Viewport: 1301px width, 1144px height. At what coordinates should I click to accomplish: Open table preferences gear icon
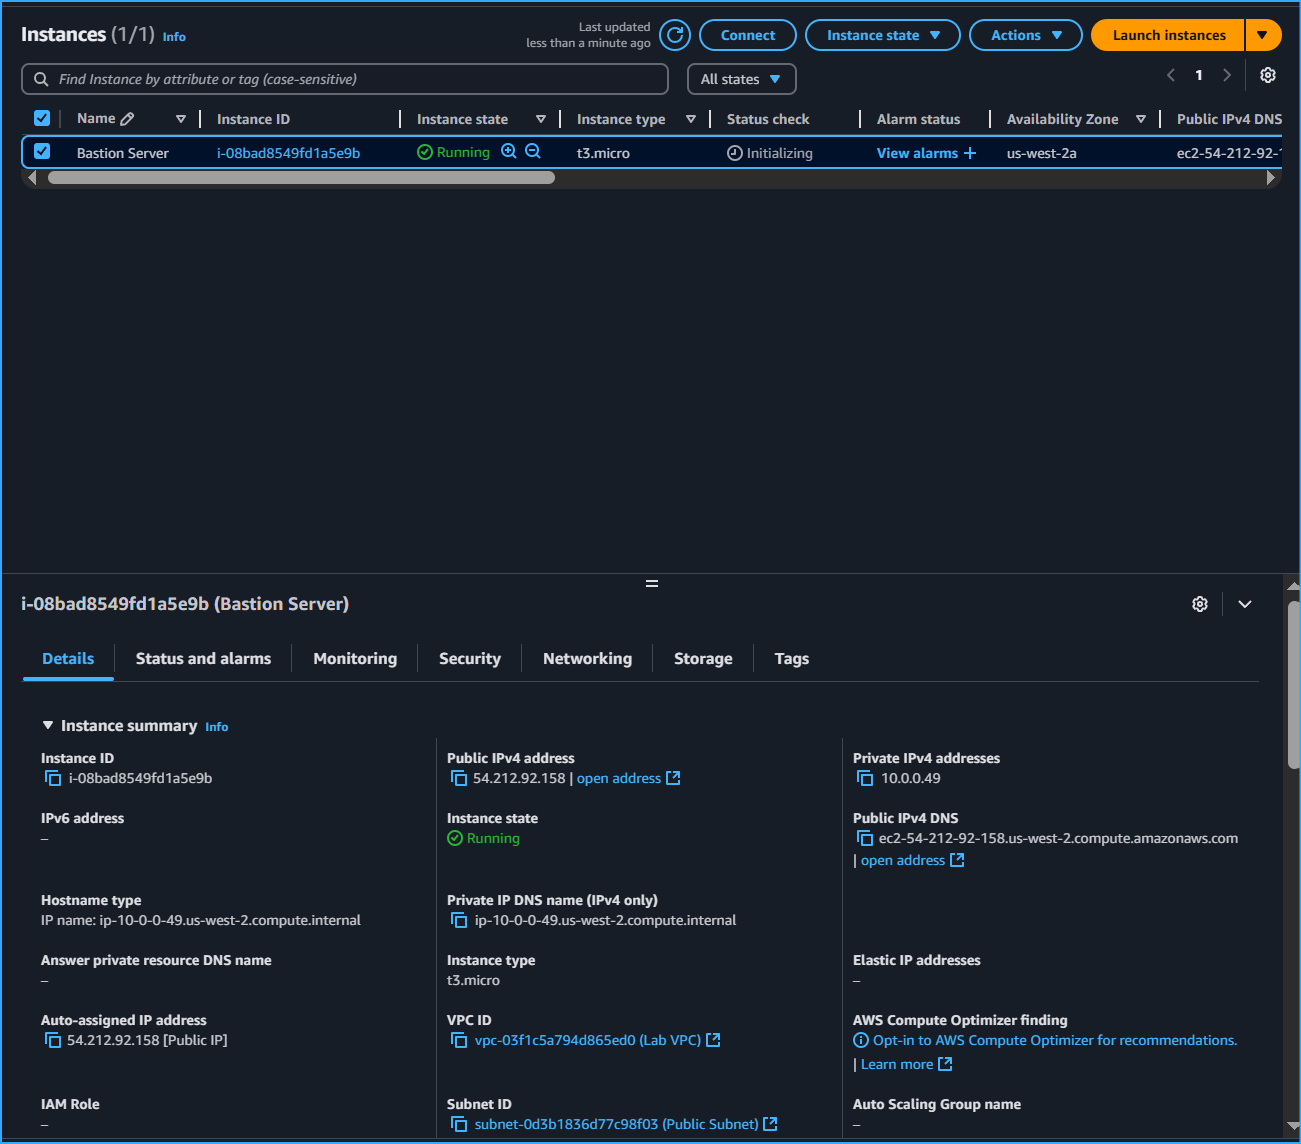pyautogui.click(x=1267, y=76)
